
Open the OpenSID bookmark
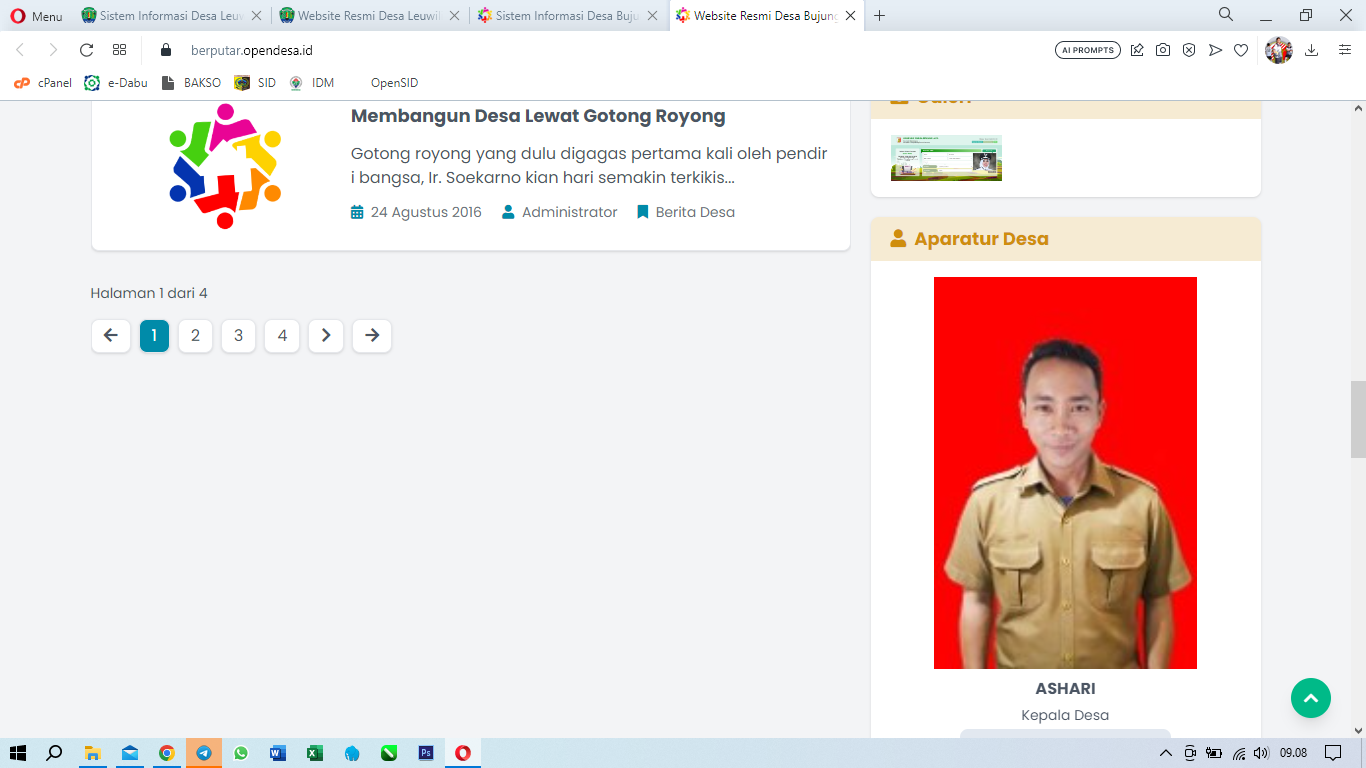click(392, 83)
